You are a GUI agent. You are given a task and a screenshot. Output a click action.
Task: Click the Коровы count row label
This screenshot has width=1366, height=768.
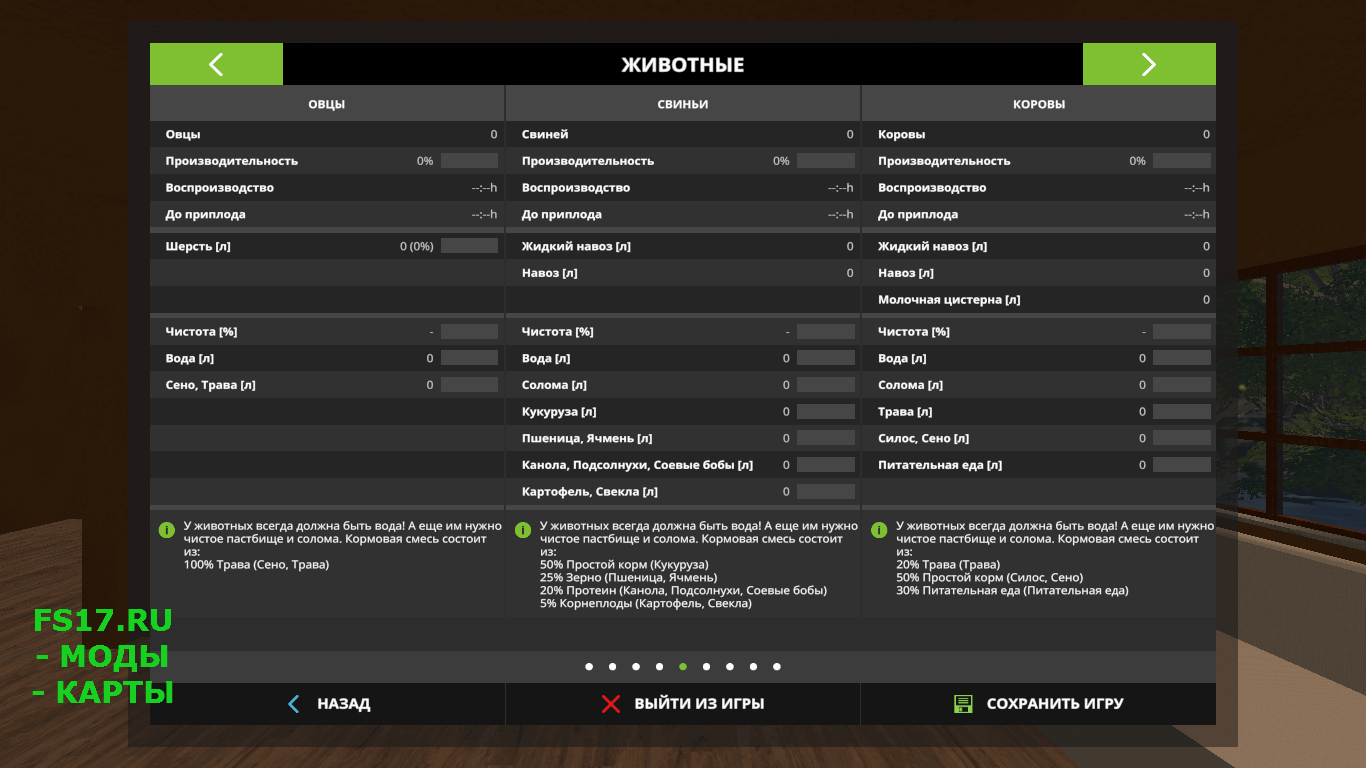(x=901, y=134)
